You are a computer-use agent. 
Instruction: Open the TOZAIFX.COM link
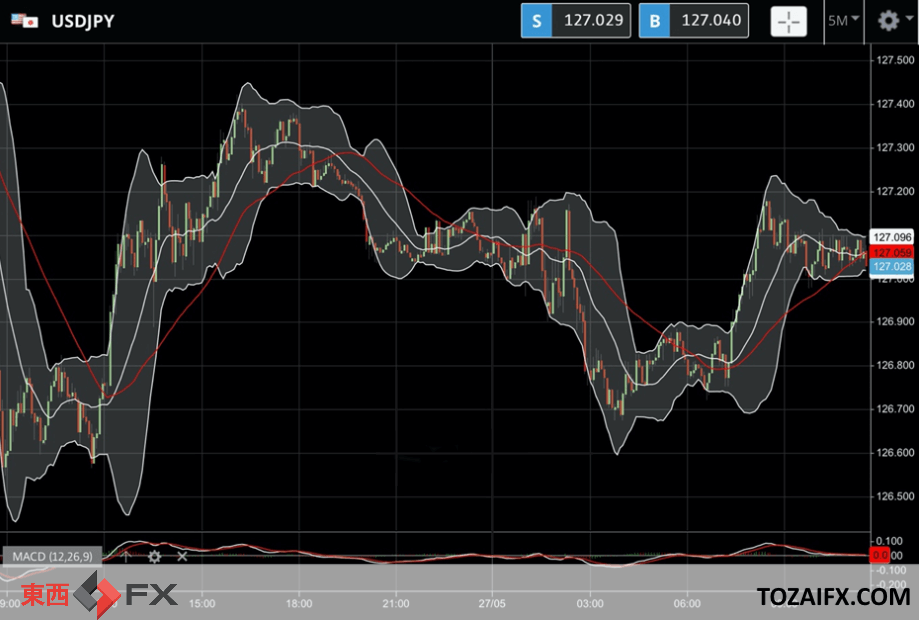(x=833, y=597)
